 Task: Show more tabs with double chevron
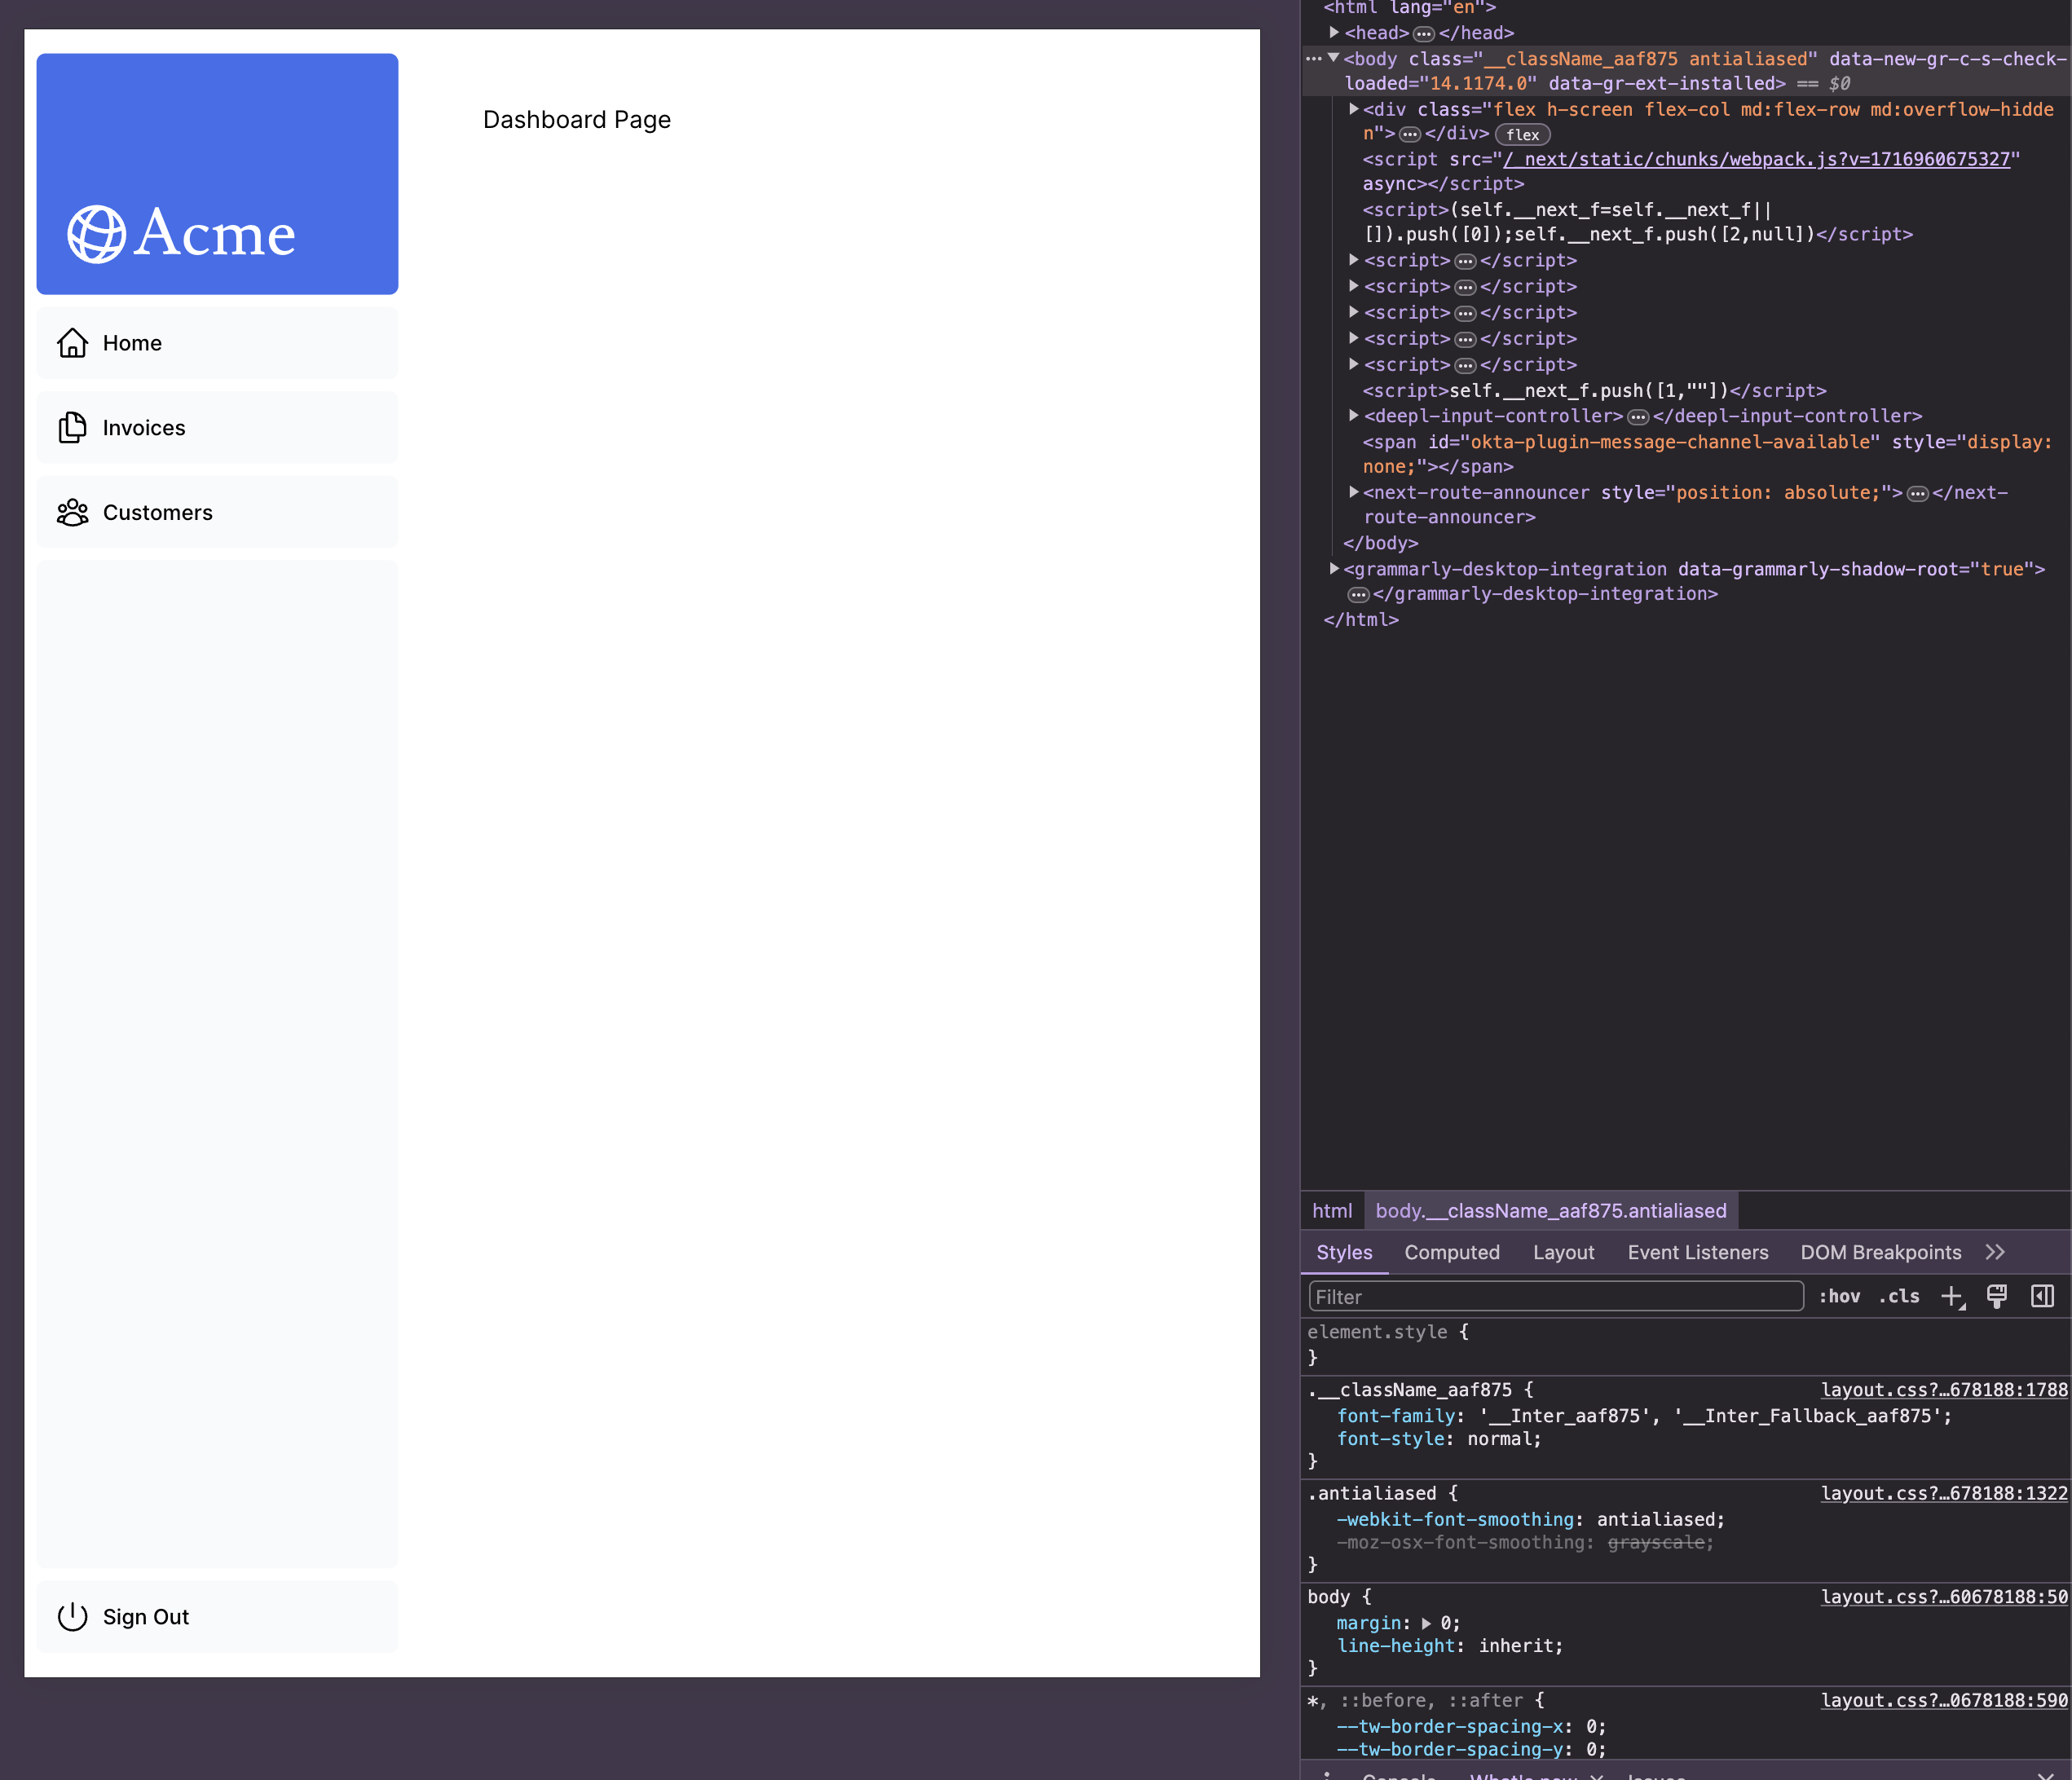pyautogui.click(x=1995, y=1253)
